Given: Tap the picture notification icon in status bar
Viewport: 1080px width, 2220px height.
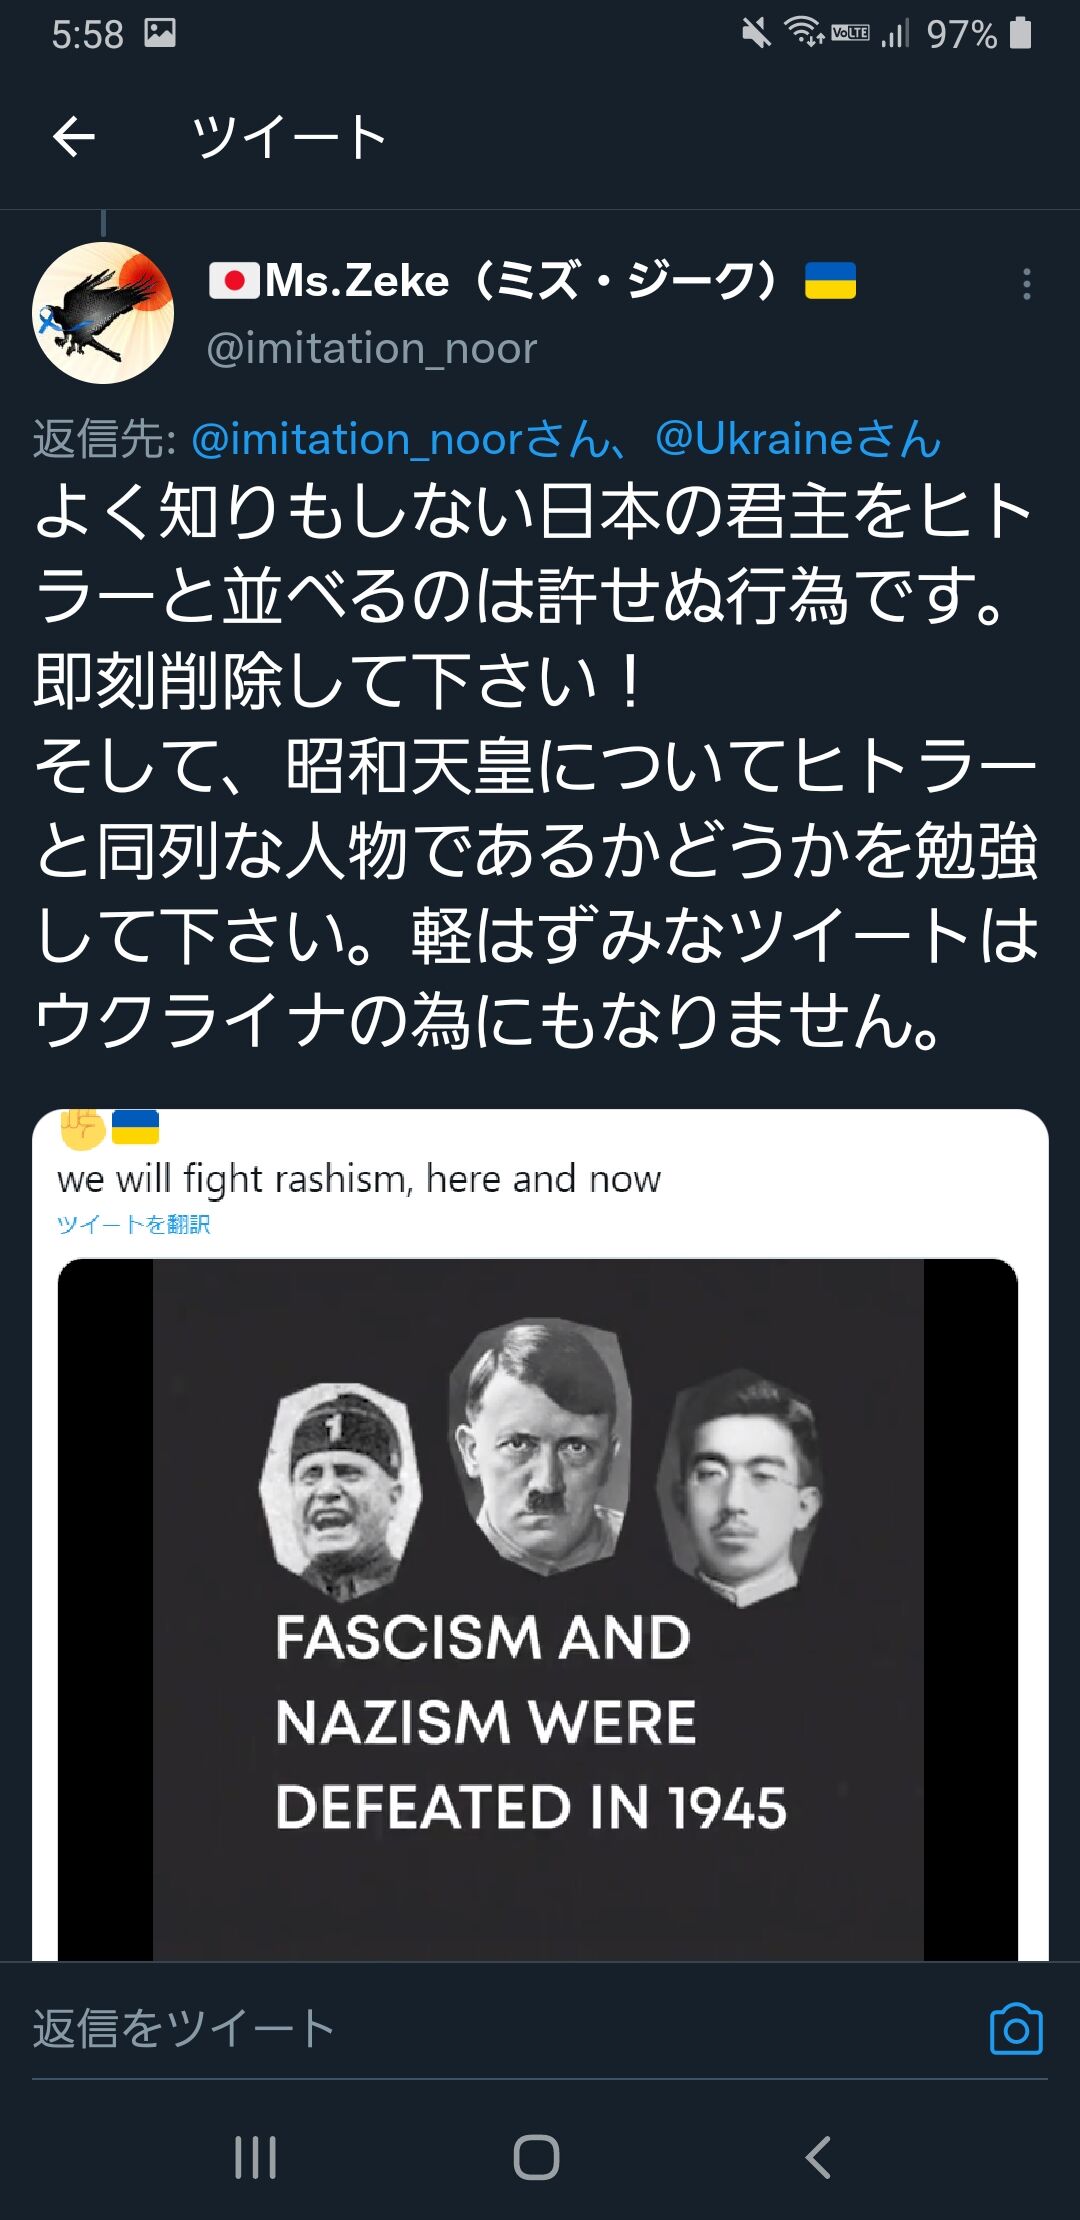Looking at the screenshot, I should [160, 33].
